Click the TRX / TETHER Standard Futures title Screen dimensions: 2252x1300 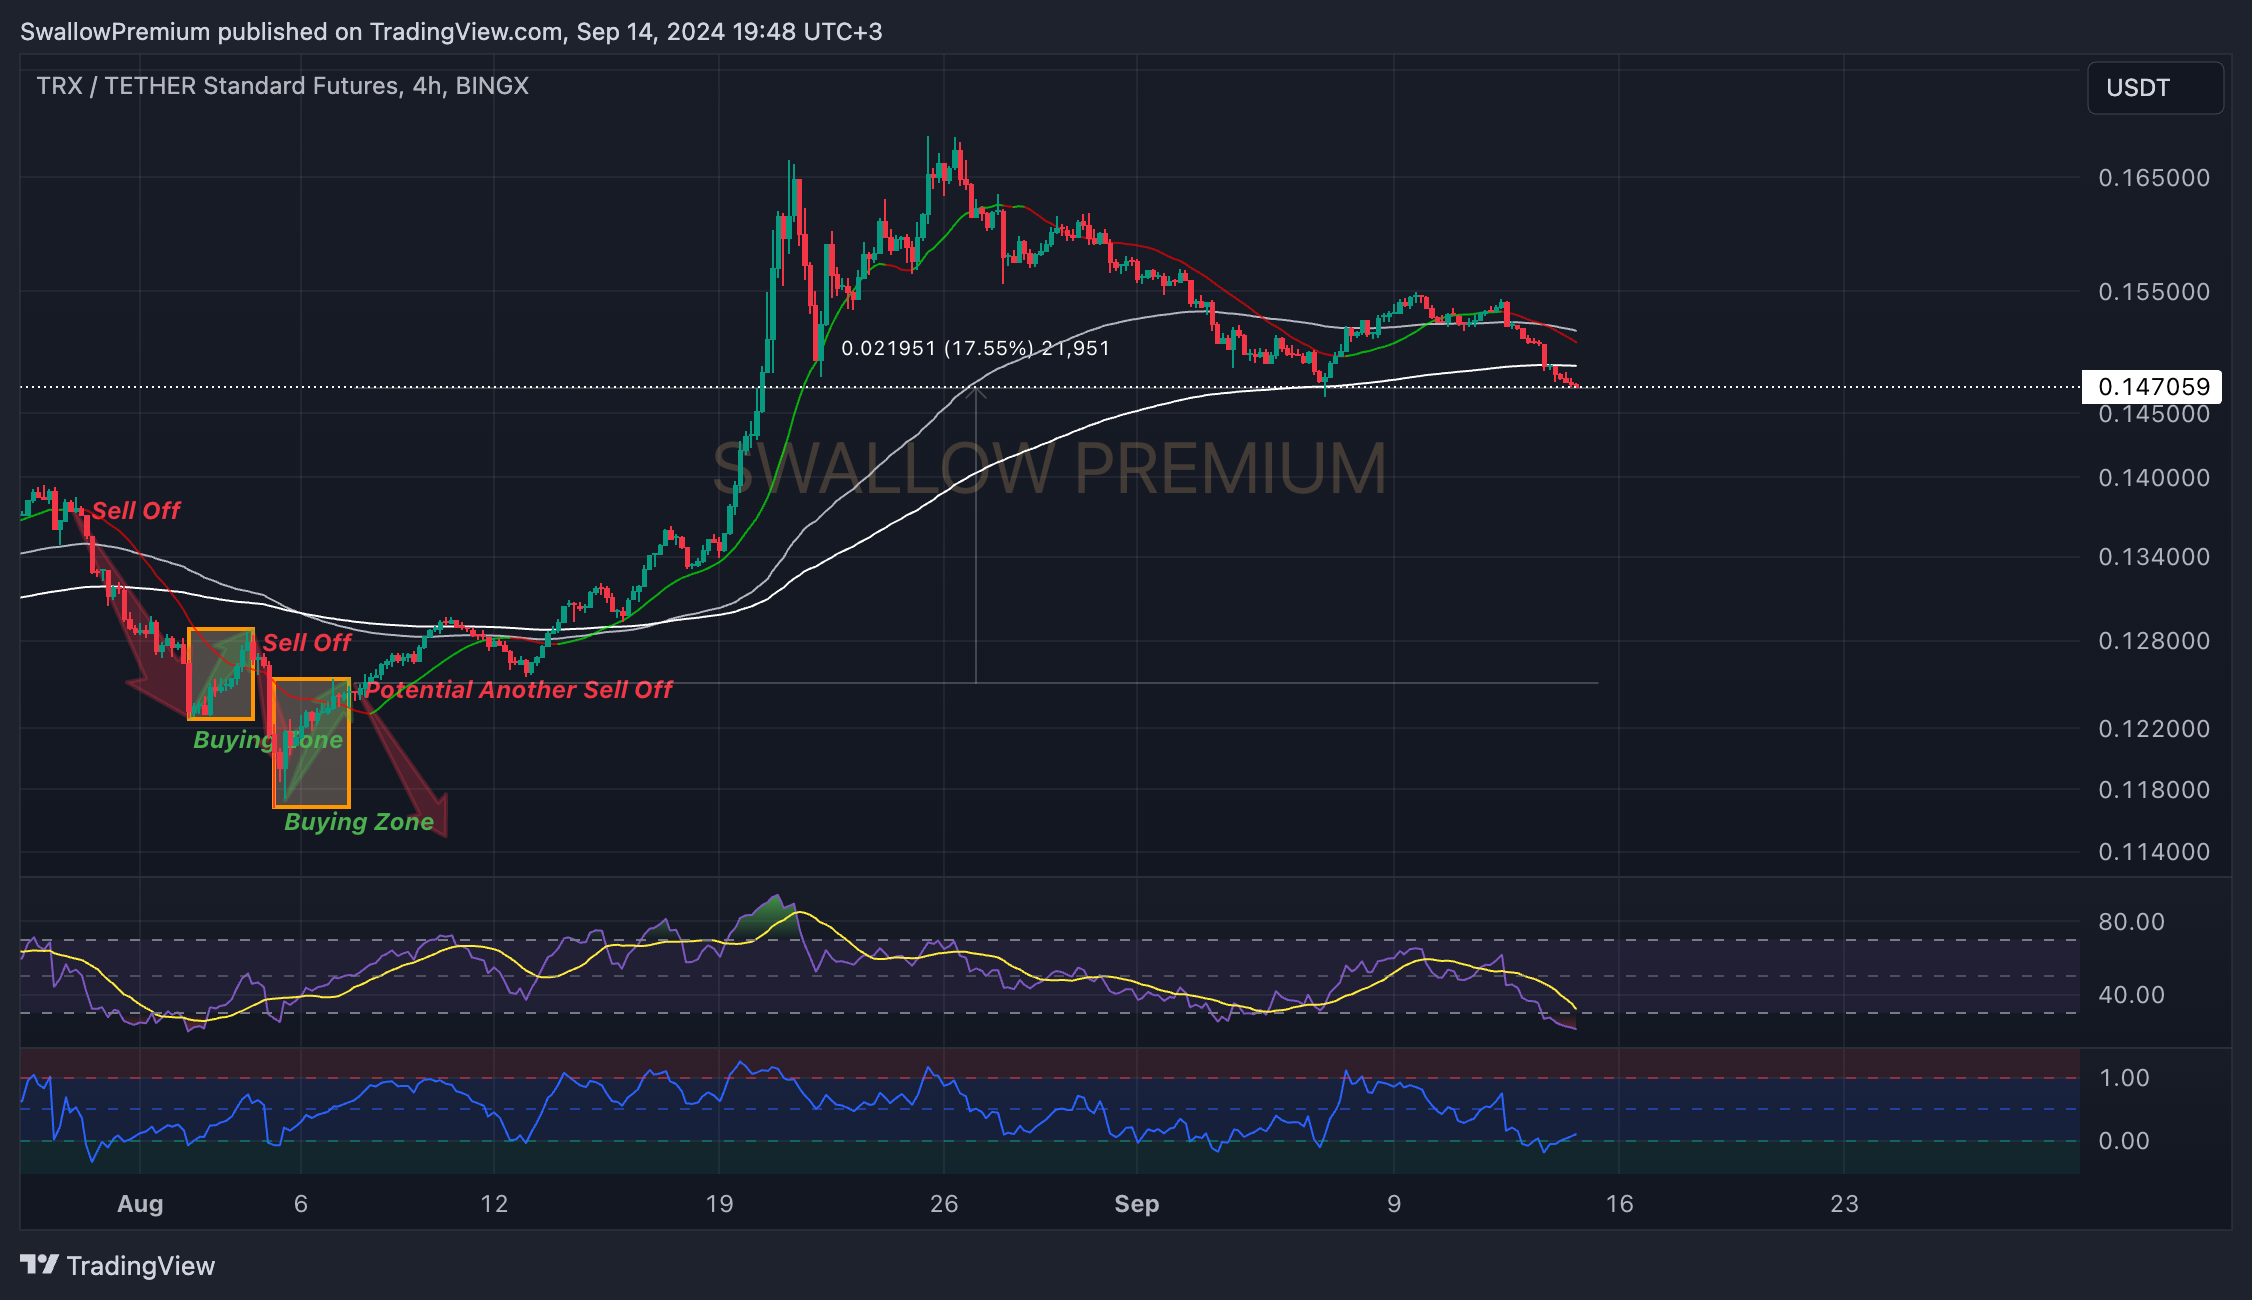coord(283,86)
